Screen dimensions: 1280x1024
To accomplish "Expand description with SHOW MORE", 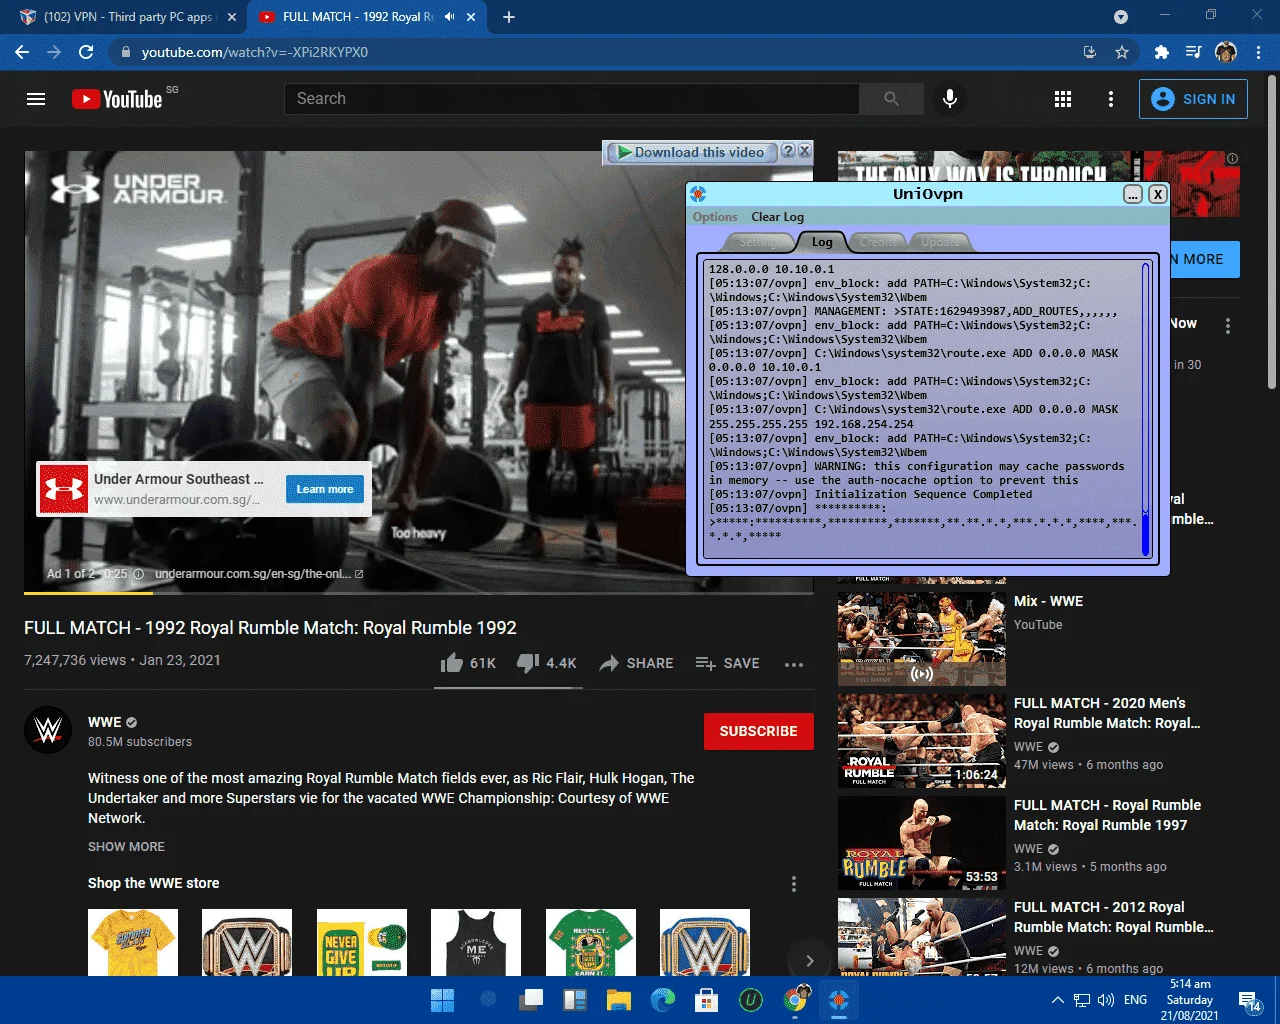I will click(x=126, y=847).
